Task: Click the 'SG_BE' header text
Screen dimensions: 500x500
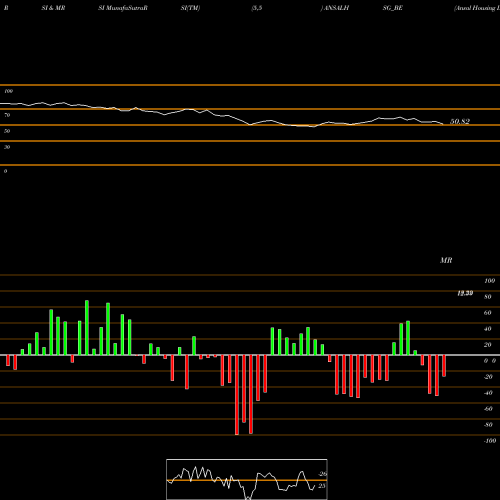Action: pyautogui.click(x=393, y=8)
